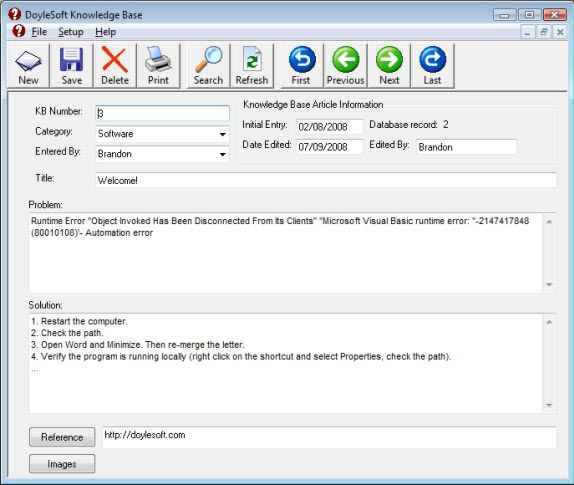Click the Images button

[x=62, y=464]
